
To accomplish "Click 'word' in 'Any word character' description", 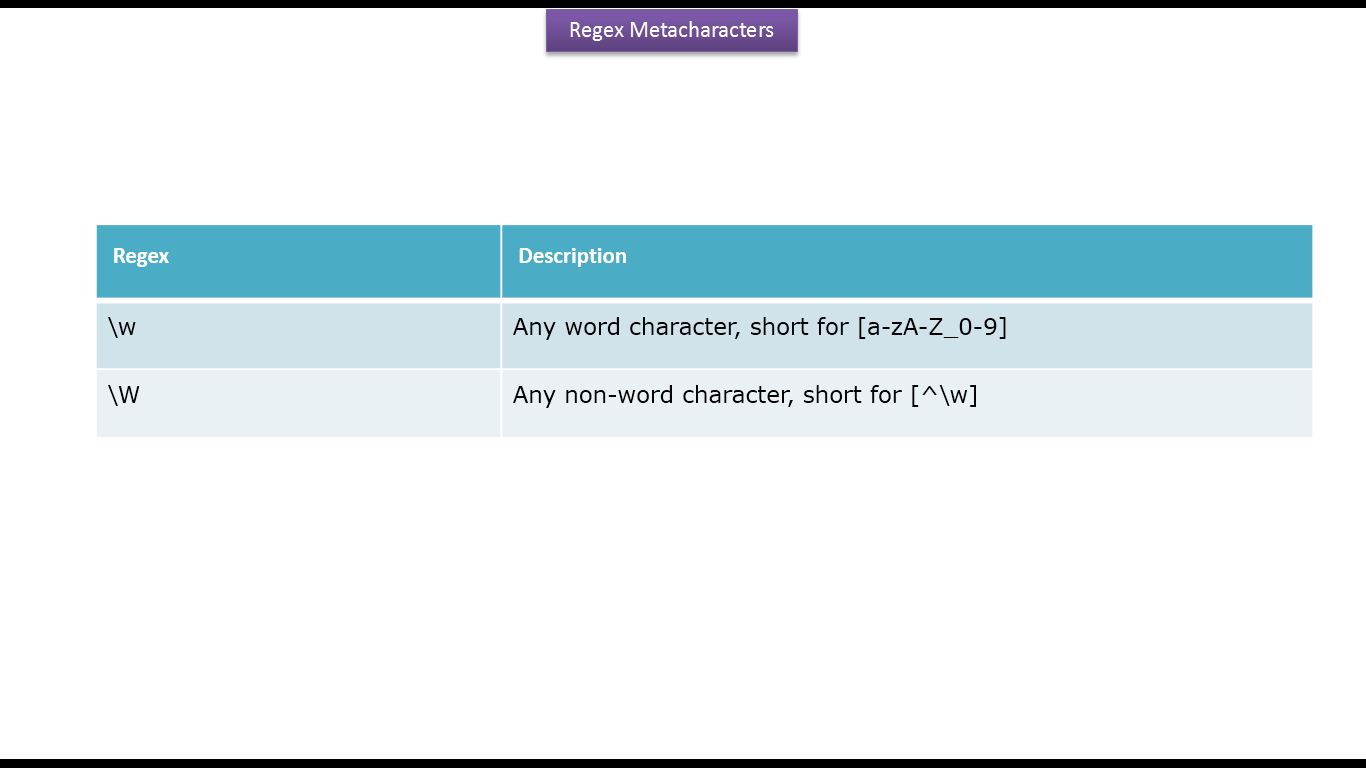I will pyautogui.click(x=594, y=327).
